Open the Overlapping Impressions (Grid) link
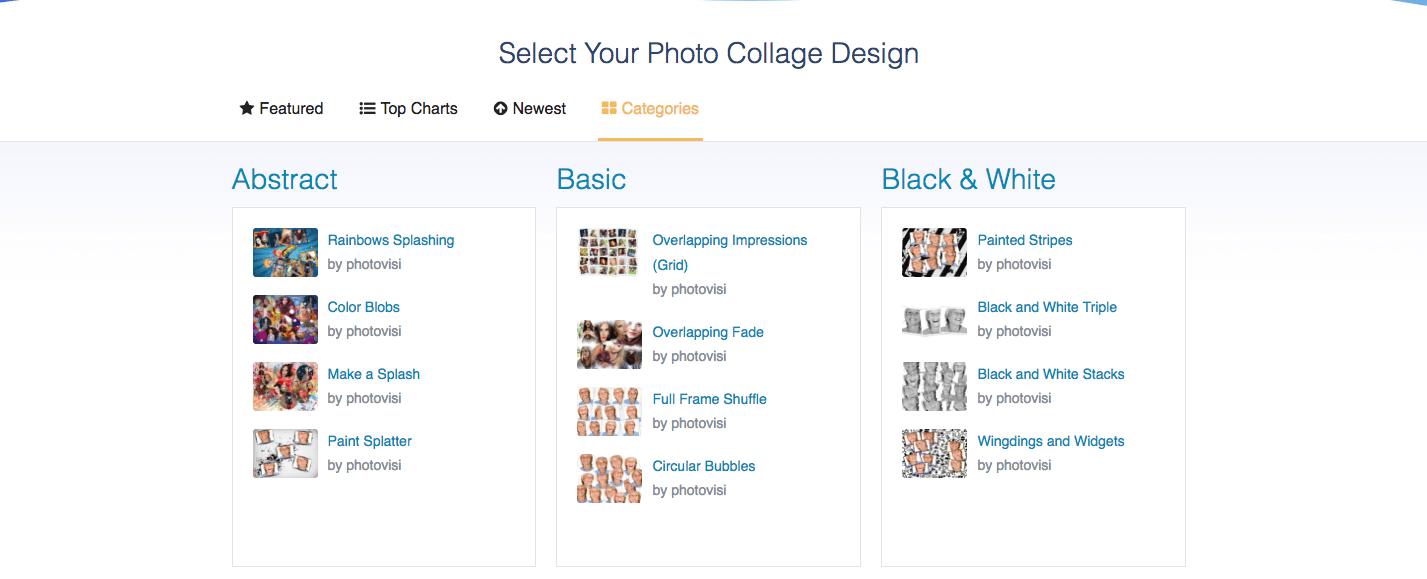Viewport: 1427px width, 579px height. pos(730,252)
